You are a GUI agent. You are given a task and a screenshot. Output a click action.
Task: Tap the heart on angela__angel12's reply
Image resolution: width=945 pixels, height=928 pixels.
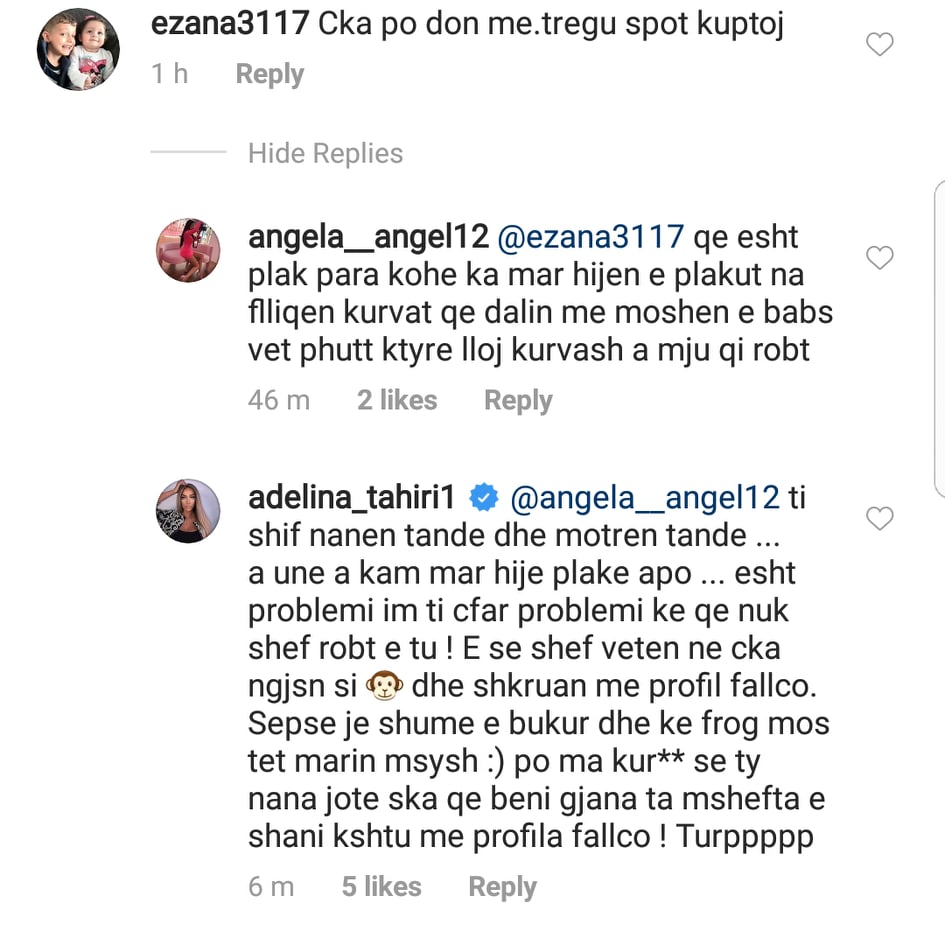coord(879,259)
